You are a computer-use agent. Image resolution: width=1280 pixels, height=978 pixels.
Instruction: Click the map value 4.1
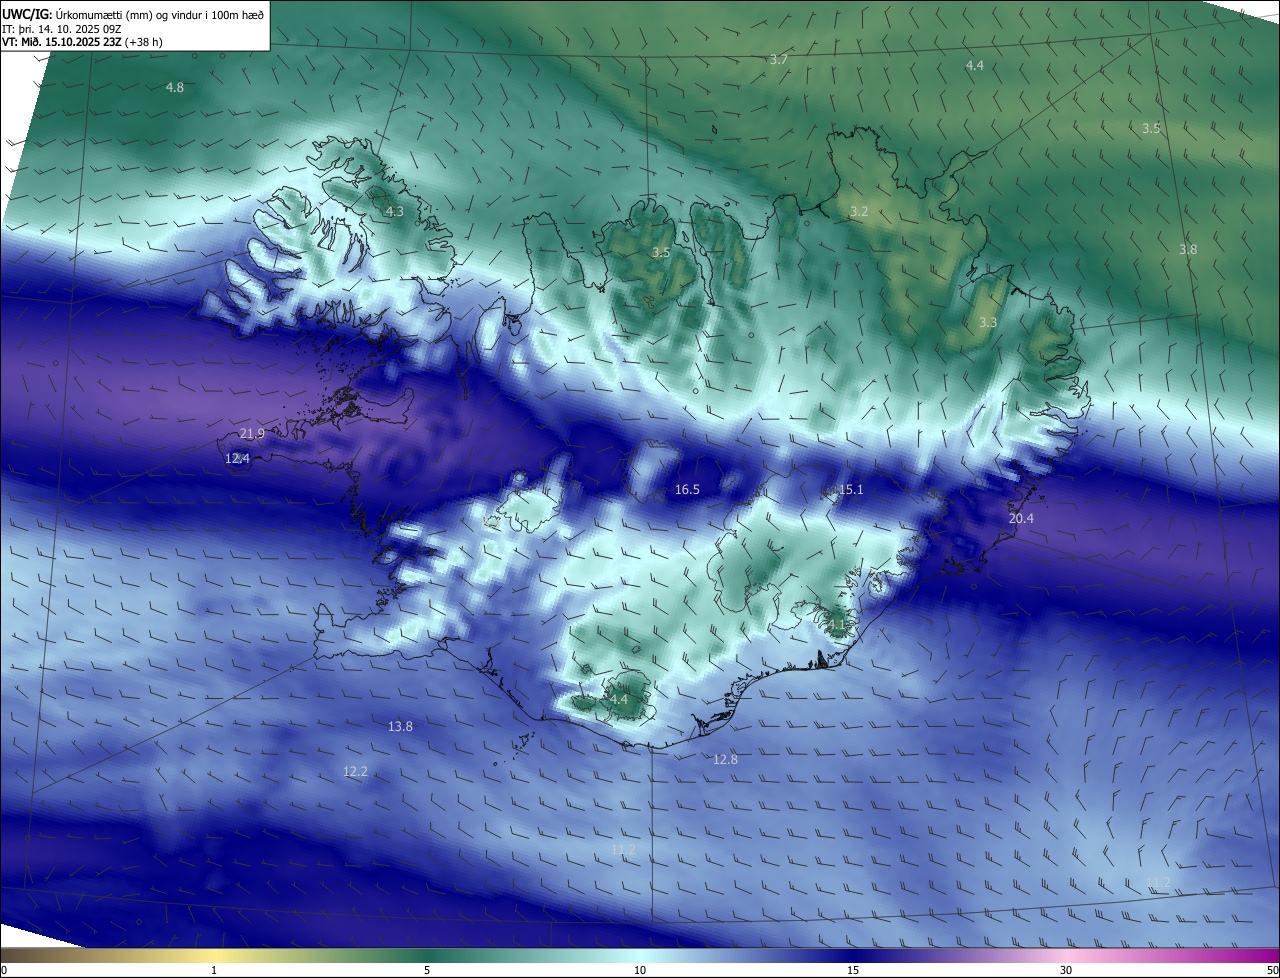point(837,624)
